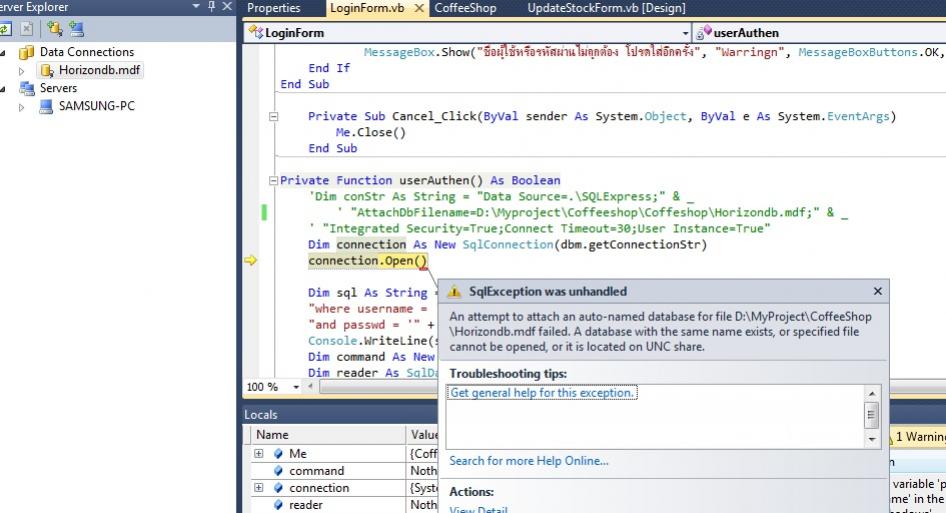Click the editor horizontal scrollbar left arrow

(311, 386)
